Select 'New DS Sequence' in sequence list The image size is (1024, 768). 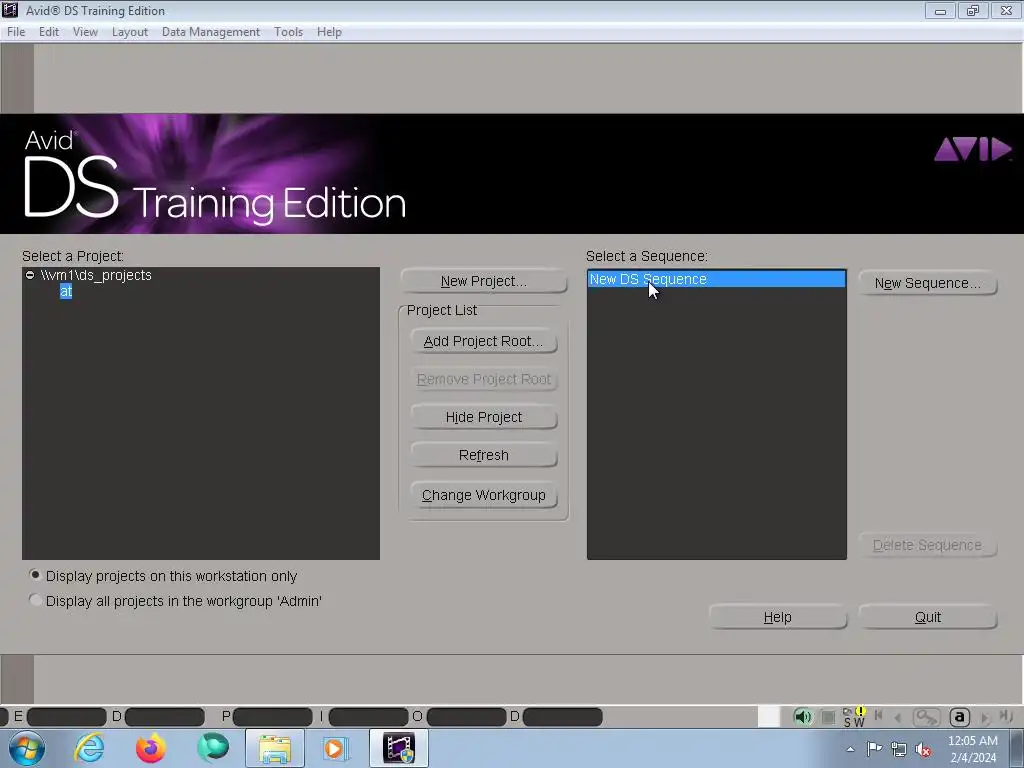click(716, 279)
